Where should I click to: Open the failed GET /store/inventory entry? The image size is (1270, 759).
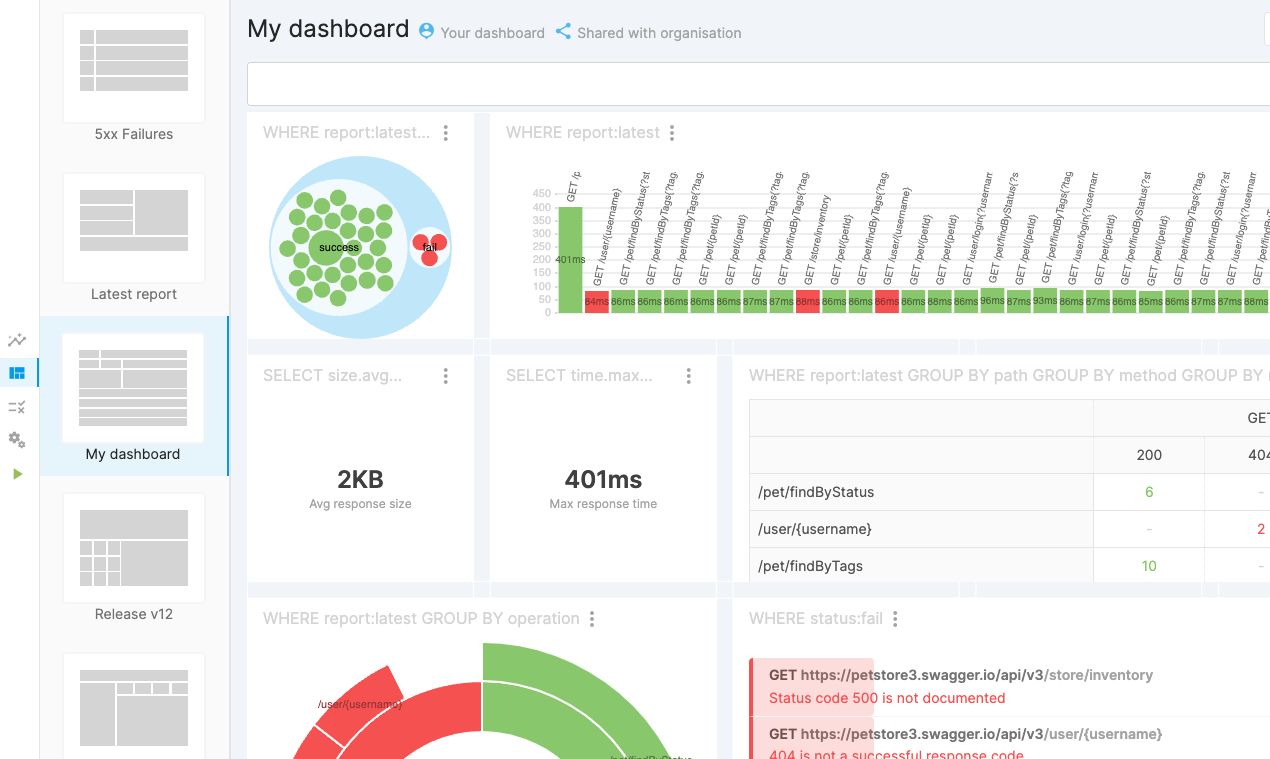click(1009, 687)
